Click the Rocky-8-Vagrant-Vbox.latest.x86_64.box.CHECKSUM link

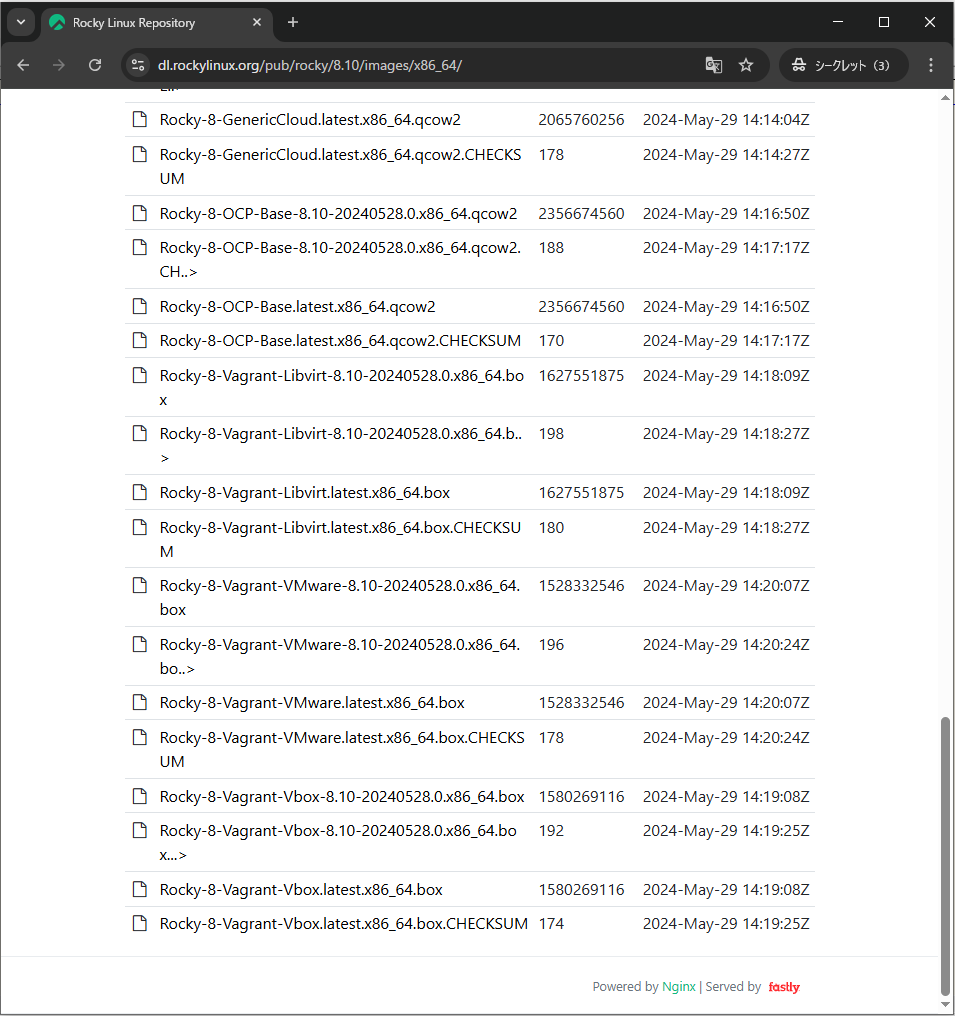pyautogui.click(x=344, y=923)
